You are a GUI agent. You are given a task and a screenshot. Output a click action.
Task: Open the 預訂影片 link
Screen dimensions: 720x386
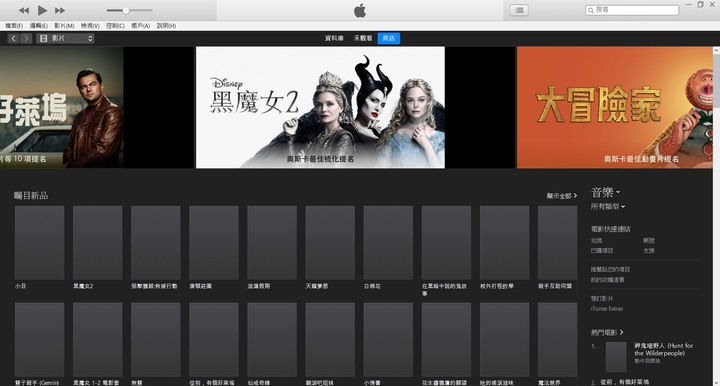(x=602, y=299)
